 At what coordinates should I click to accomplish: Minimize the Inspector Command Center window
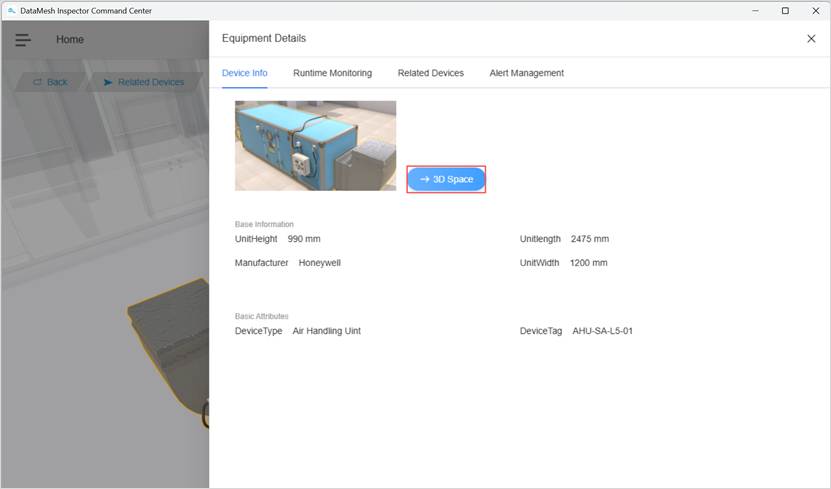[755, 10]
